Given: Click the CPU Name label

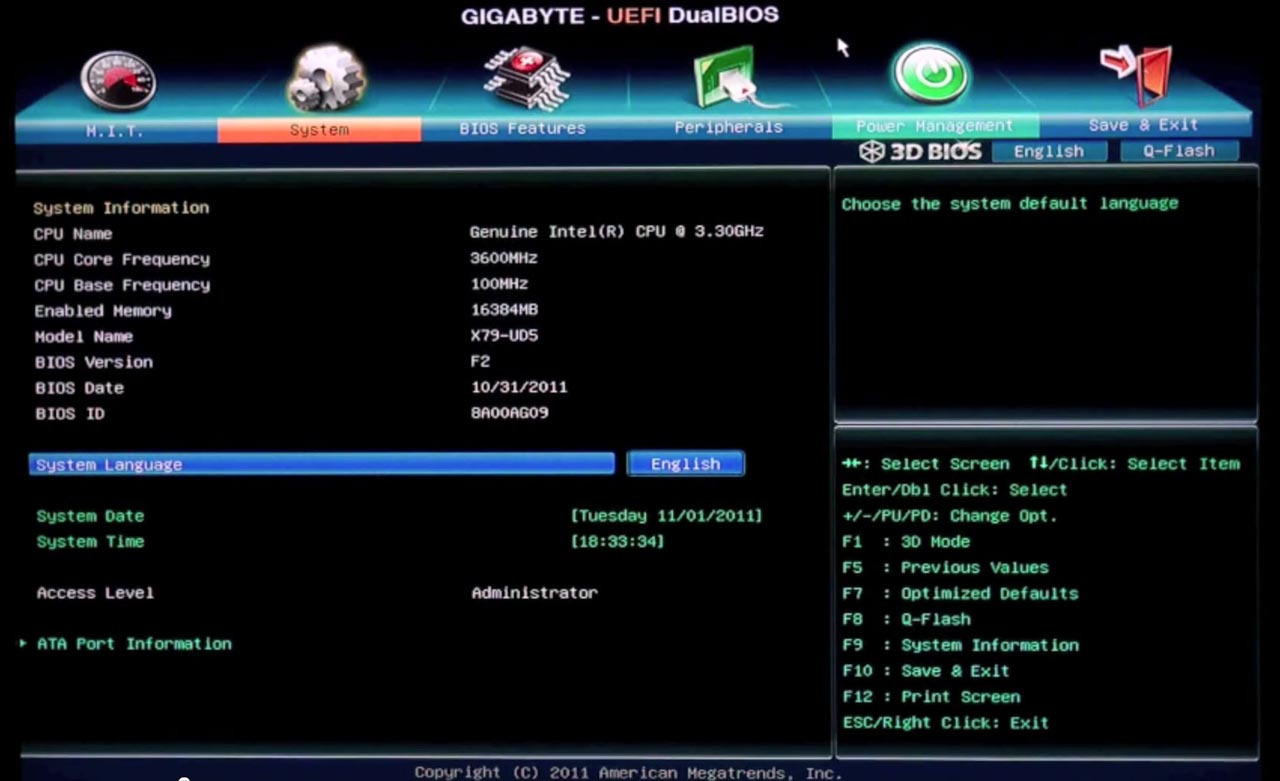Looking at the screenshot, I should pos(73,234).
